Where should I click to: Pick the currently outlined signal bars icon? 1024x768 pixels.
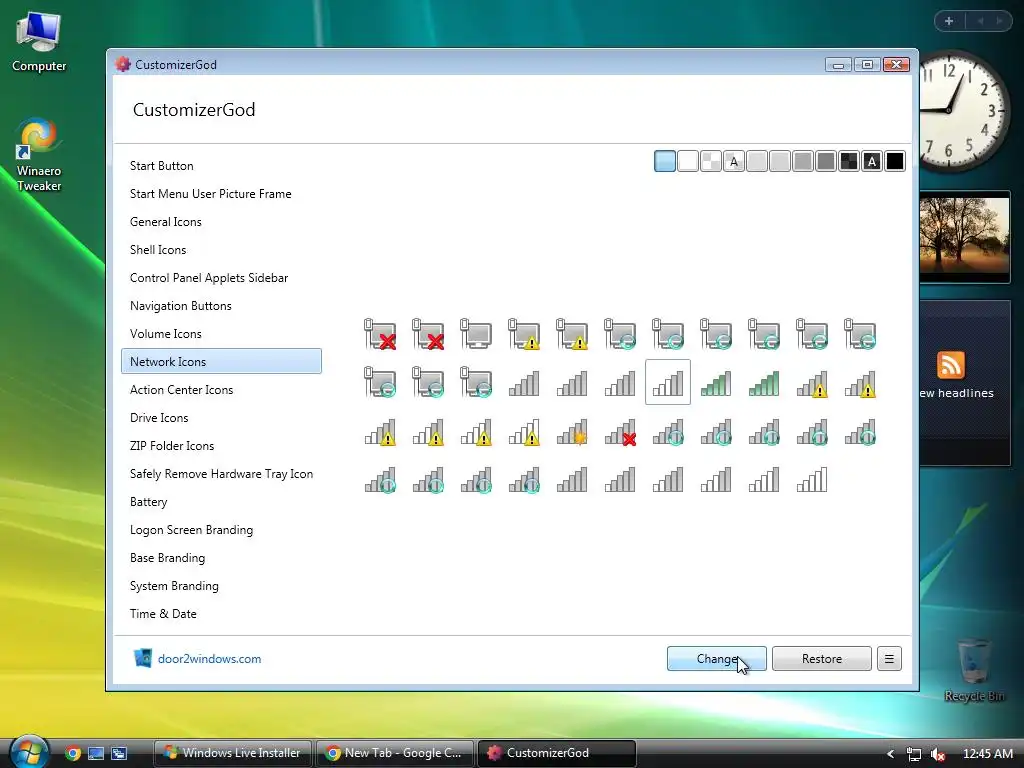[667, 382]
